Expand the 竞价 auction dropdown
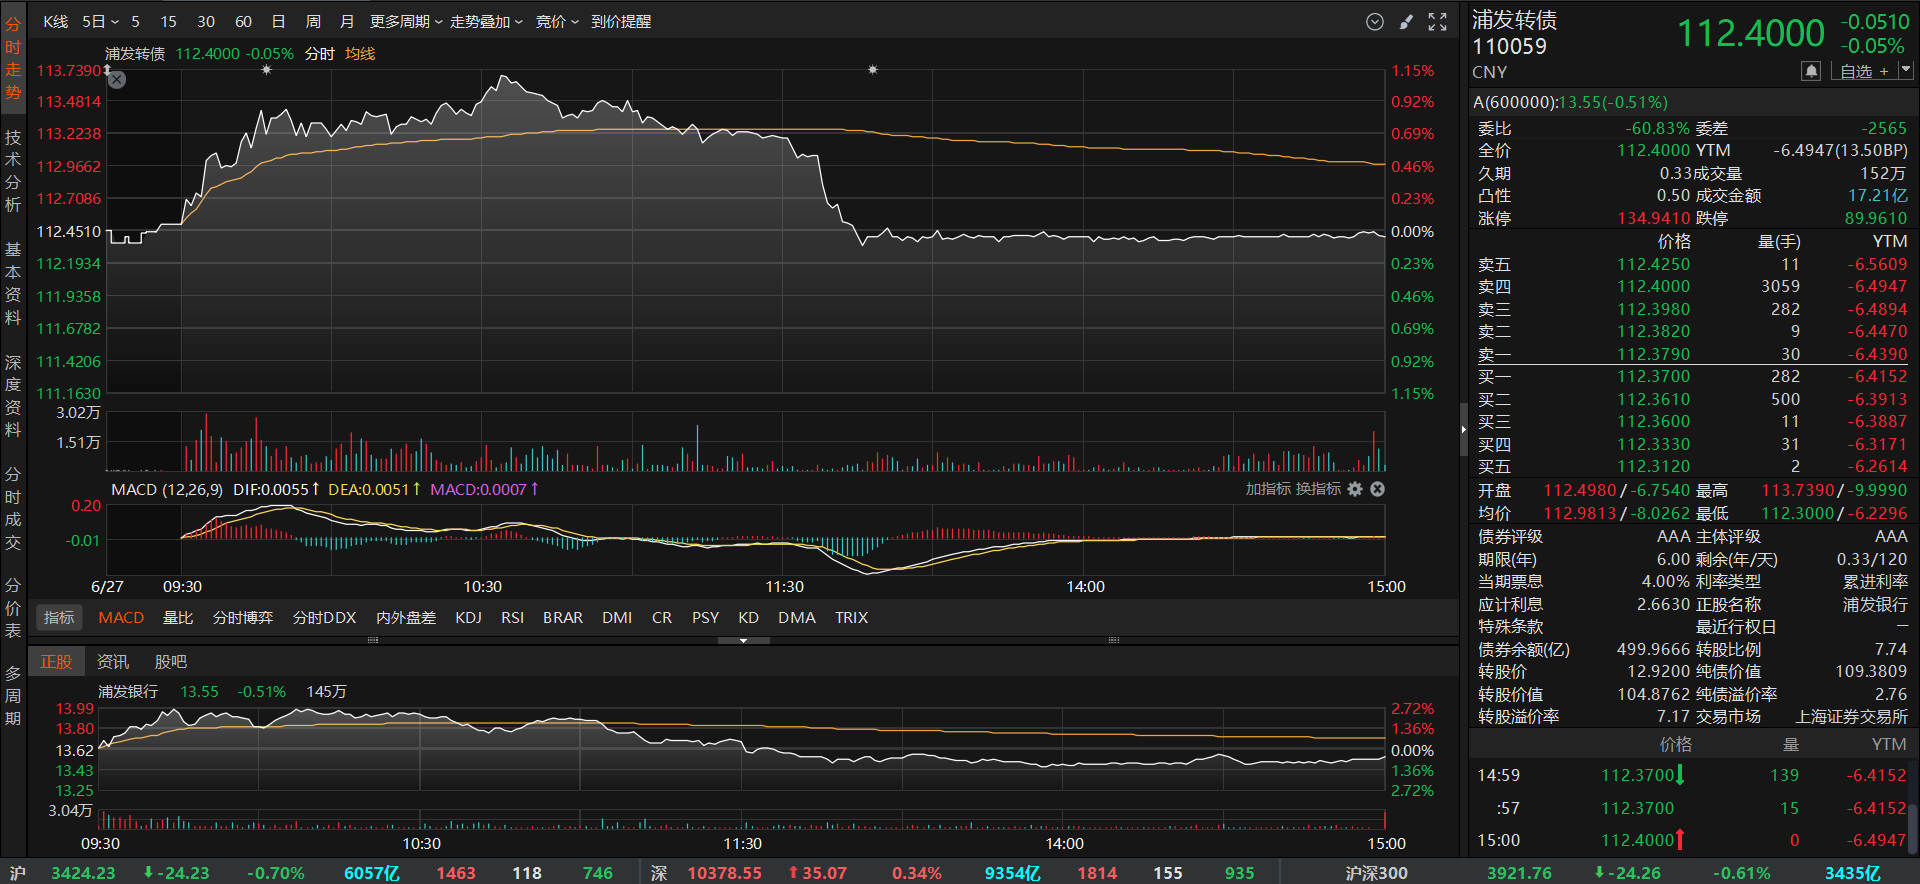Screen dimensions: 1920x884 (557, 22)
